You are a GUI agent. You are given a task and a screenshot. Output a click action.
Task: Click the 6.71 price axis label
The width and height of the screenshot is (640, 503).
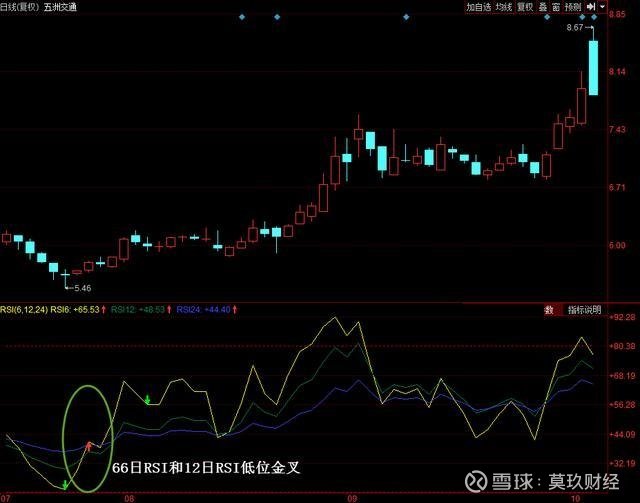(x=617, y=187)
